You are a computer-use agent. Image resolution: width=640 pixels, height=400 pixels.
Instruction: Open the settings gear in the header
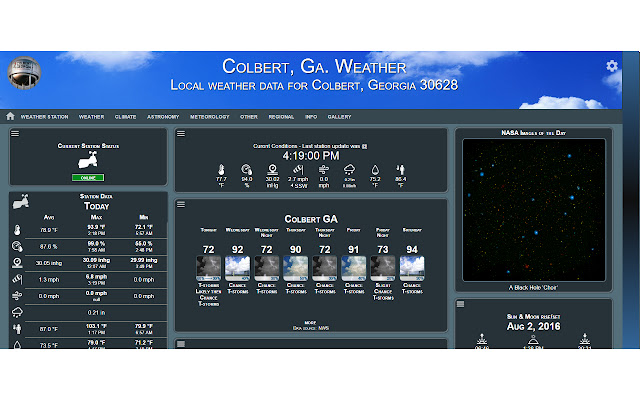click(611, 66)
